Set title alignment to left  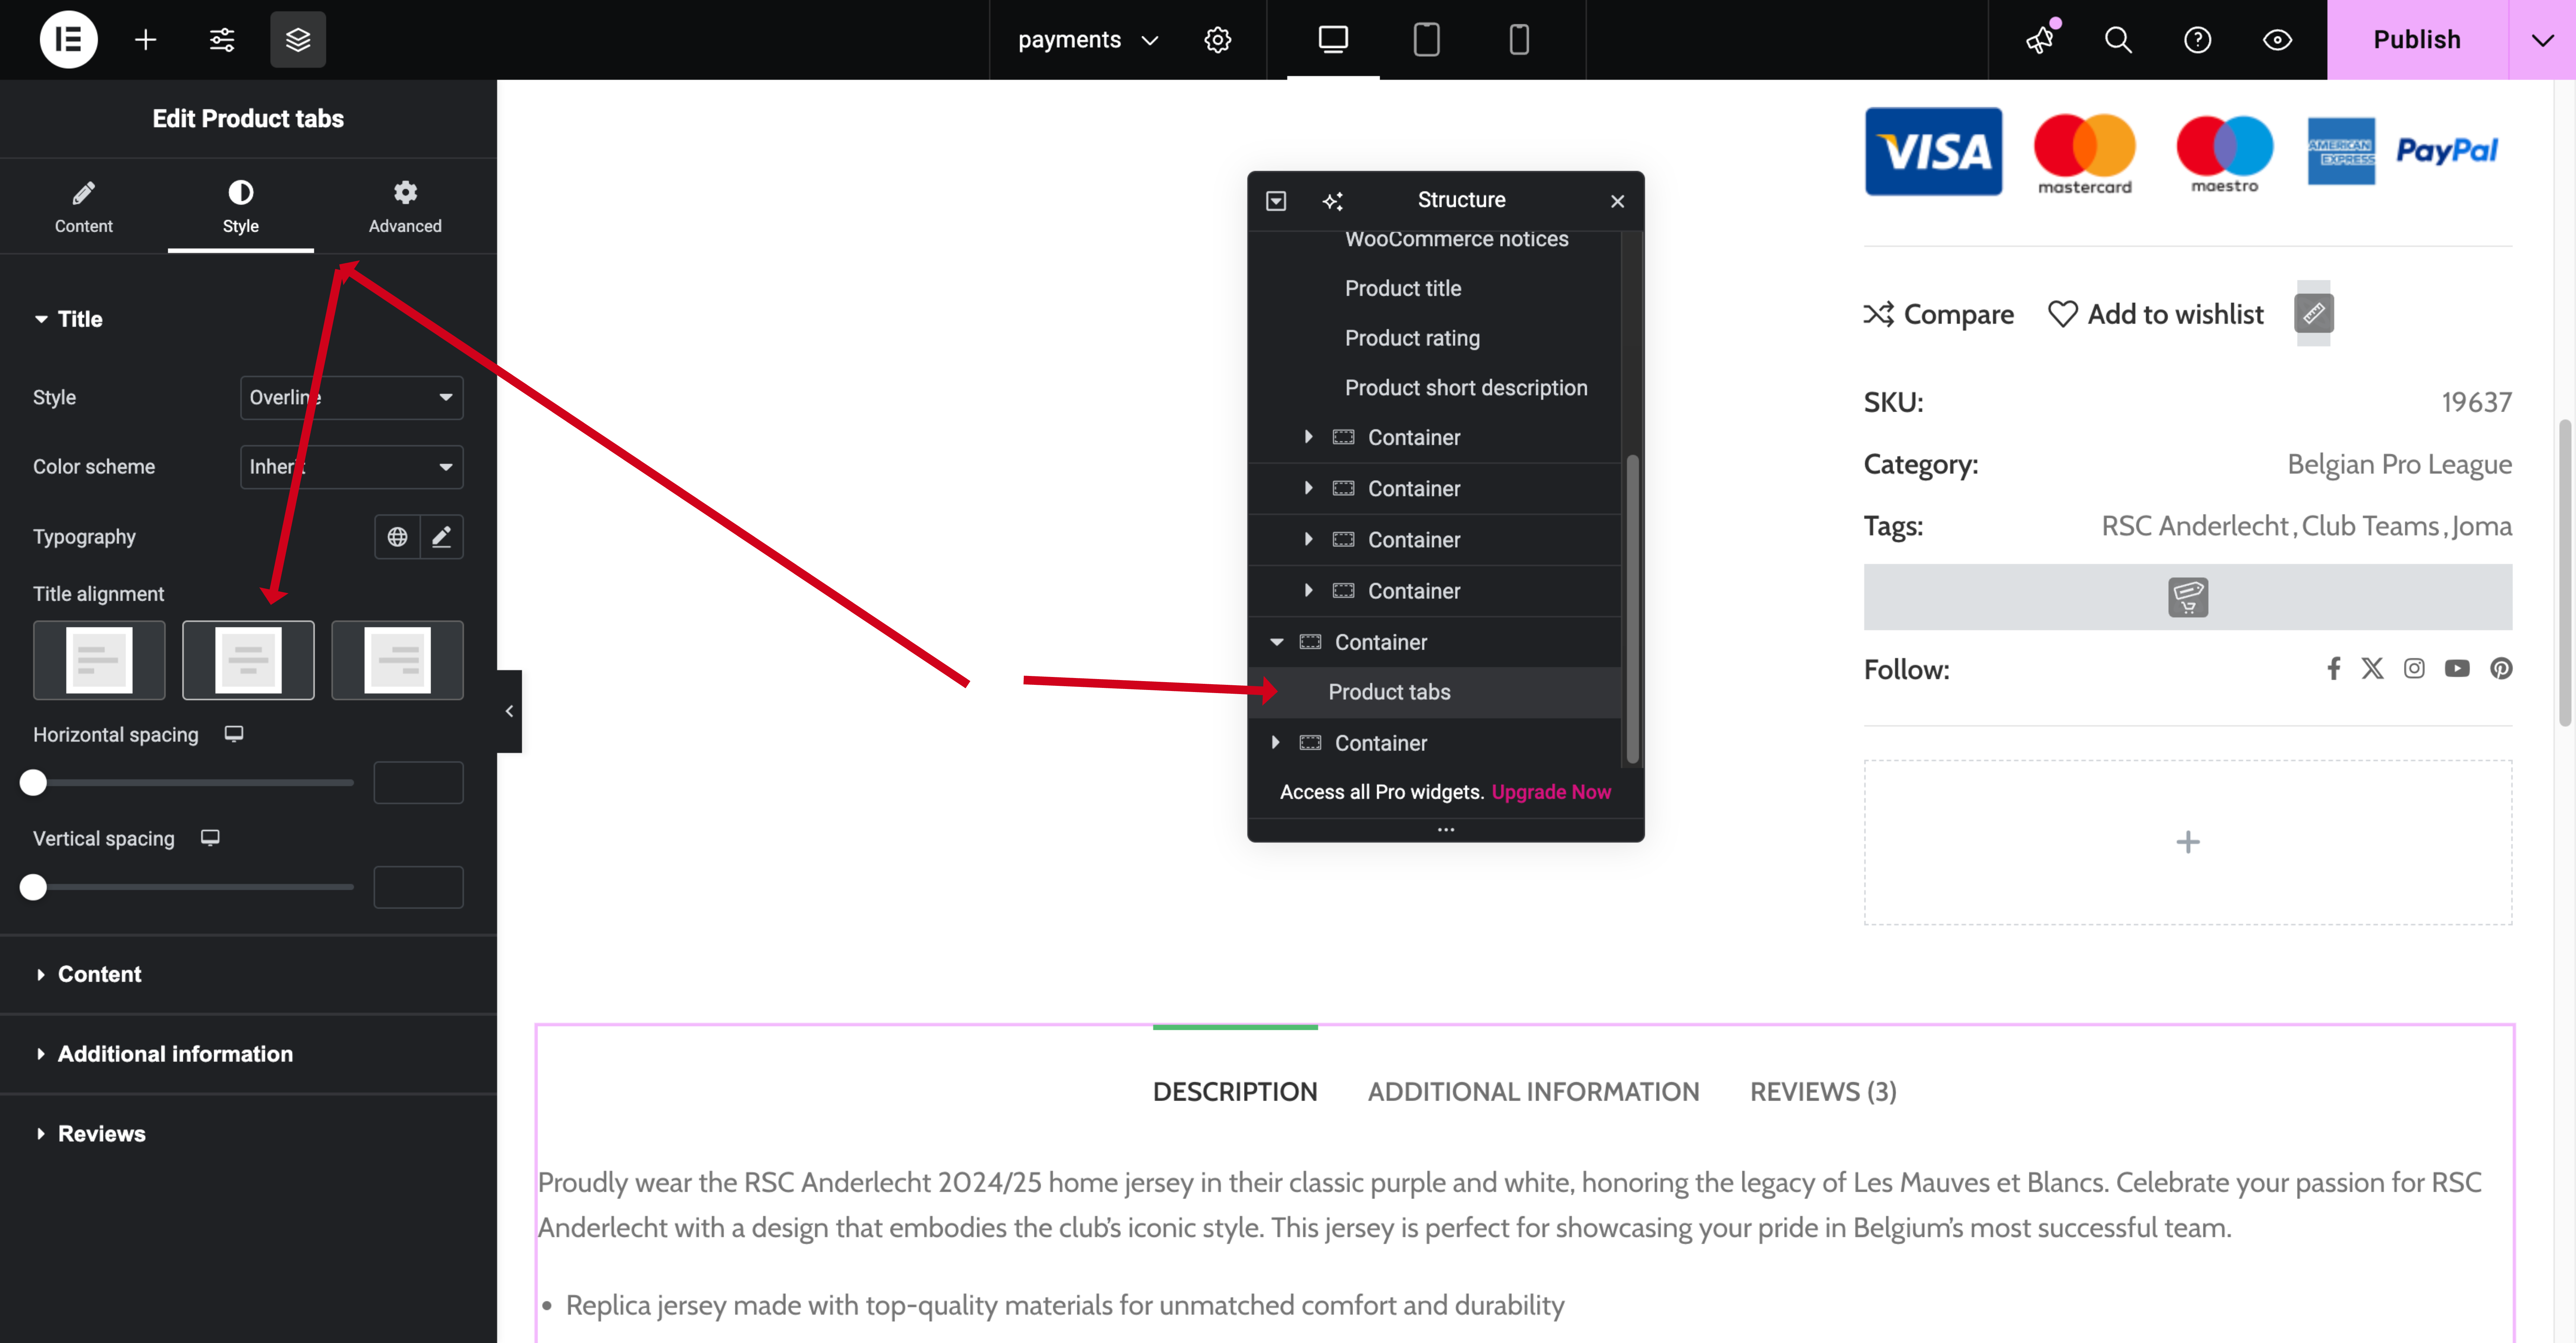tap(99, 660)
